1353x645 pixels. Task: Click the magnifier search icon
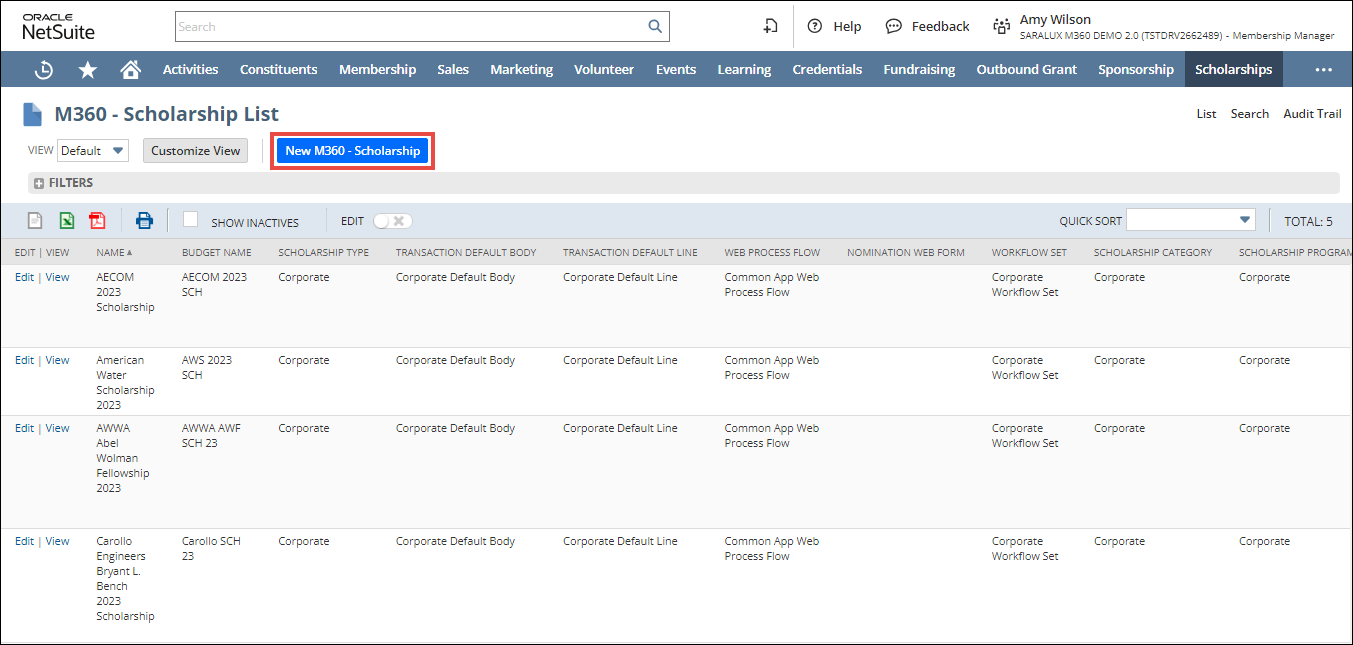(655, 27)
